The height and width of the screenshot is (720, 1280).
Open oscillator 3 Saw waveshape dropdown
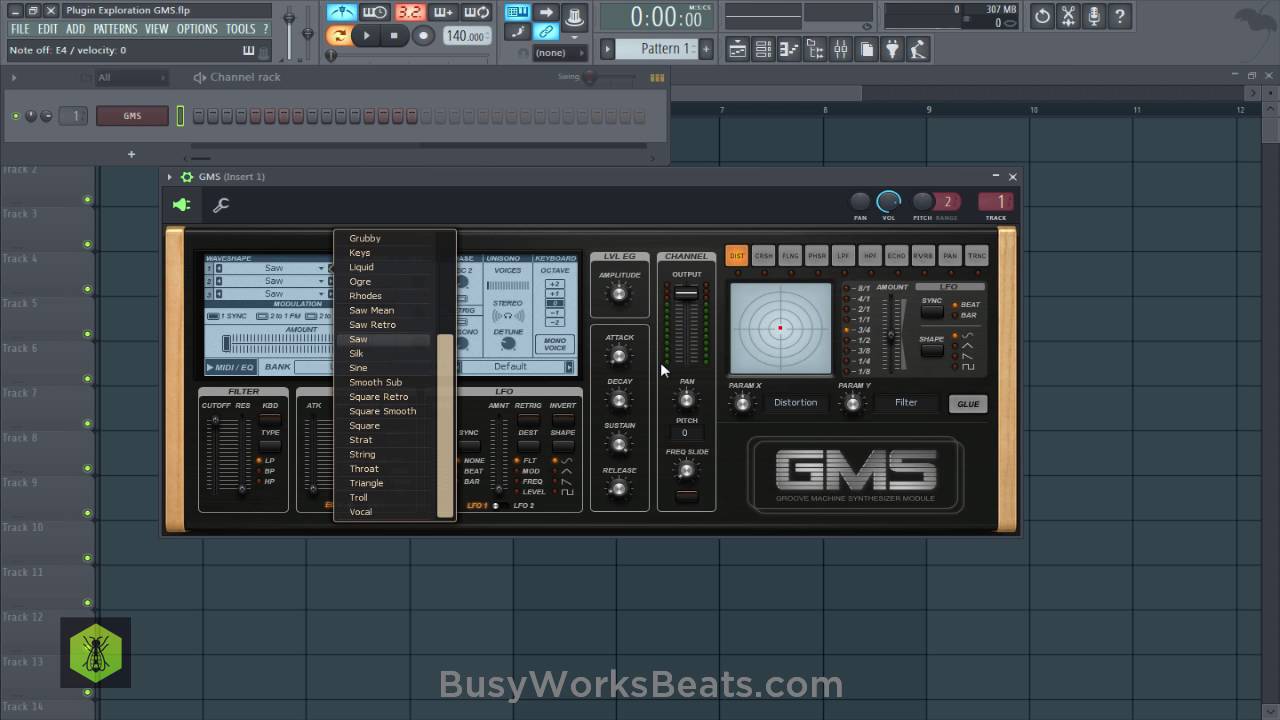click(x=273, y=294)
